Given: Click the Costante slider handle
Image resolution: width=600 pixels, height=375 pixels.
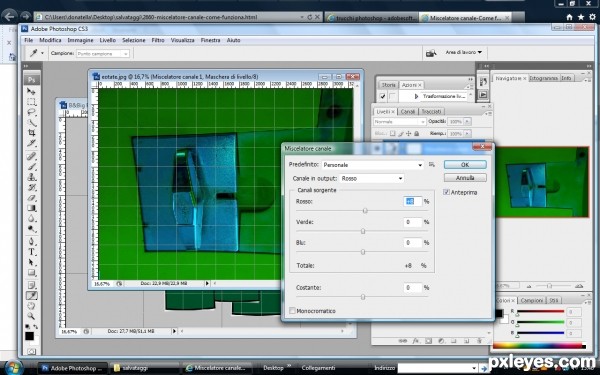Looking at the screenshot, I should tap(363, 297).
